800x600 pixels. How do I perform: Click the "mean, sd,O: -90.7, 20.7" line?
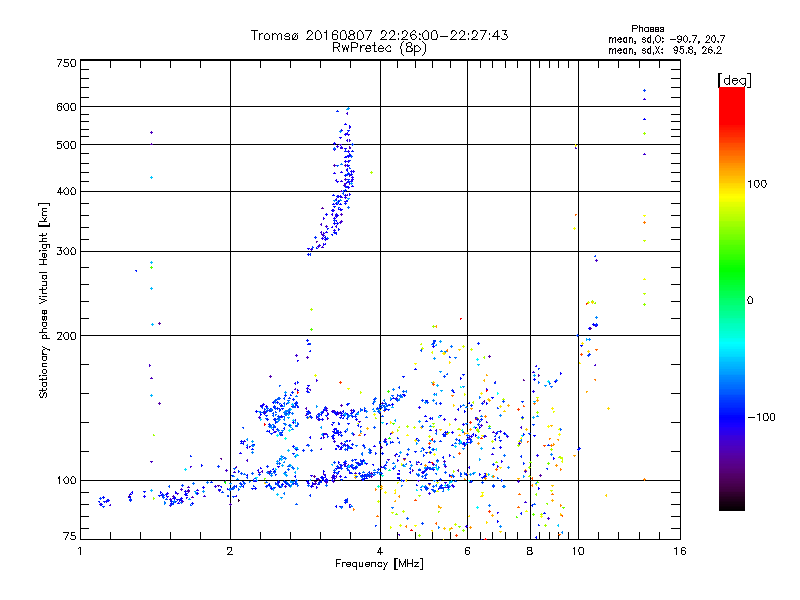point(666,39)
